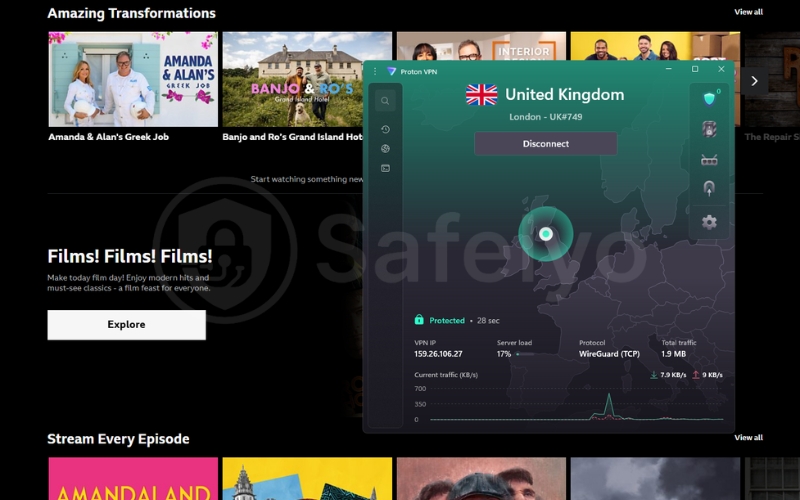800x500 pixels.
Task: Minimize the Proton VPN window
Action: pos(668,69)
